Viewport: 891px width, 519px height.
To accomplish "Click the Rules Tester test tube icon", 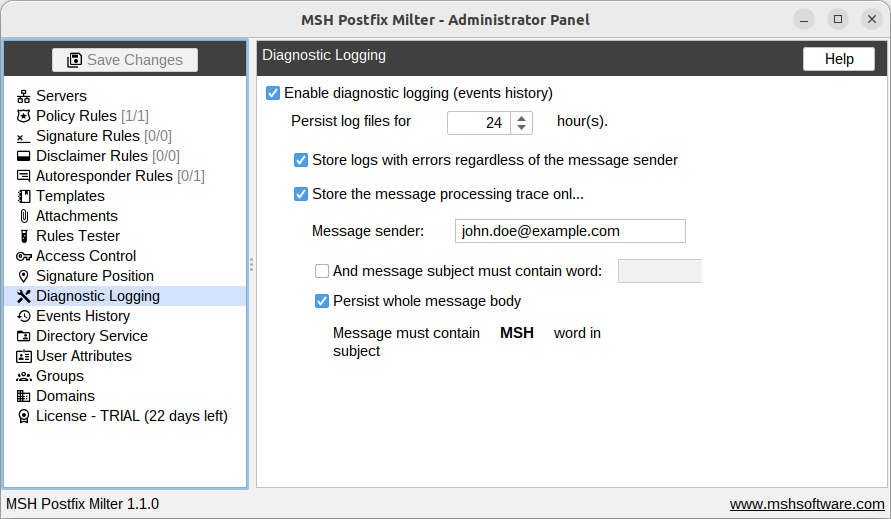I will tap(23, 236).
